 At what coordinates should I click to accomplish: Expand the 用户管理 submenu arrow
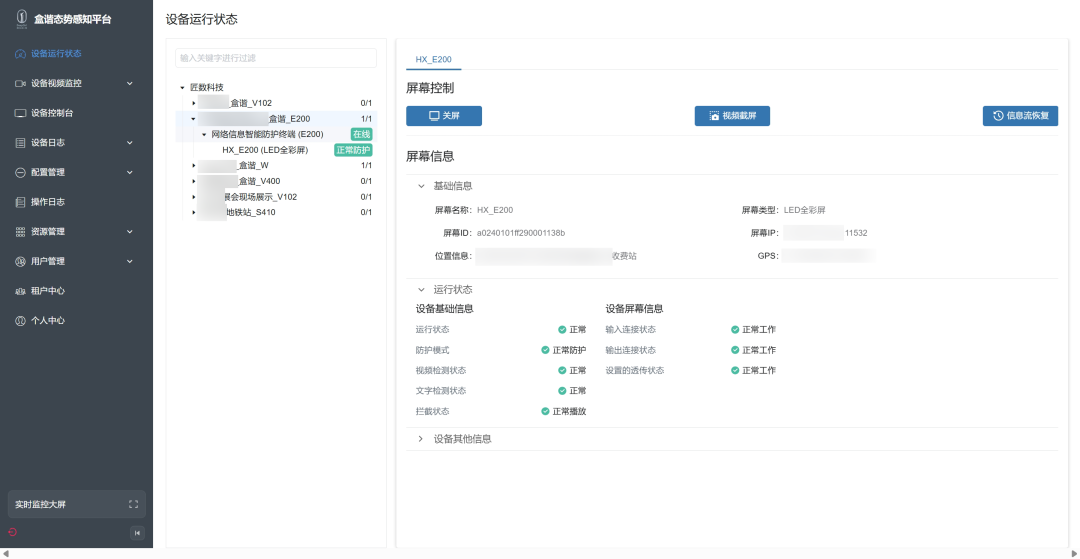coord(129,261)
